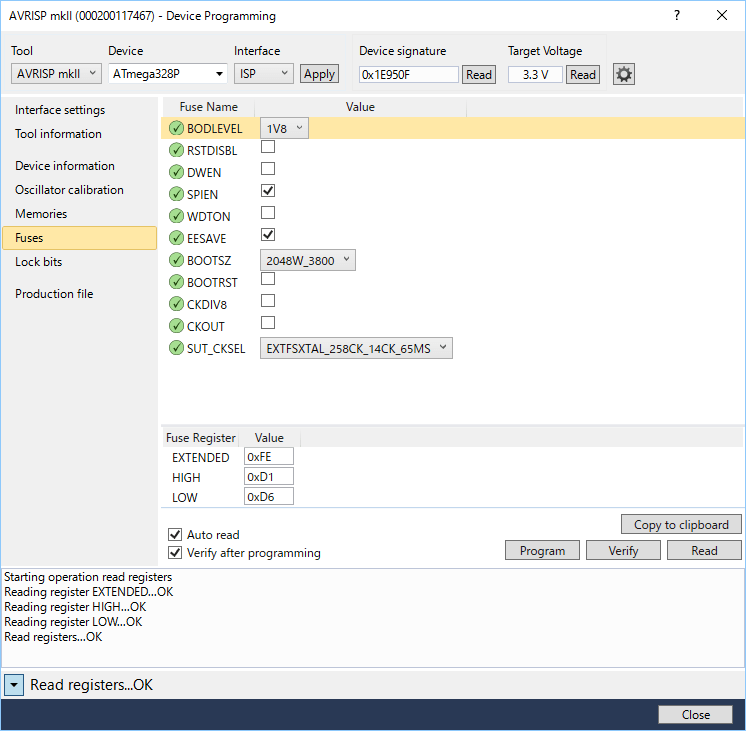
Task: Read the target voltage
Action: 583,75
